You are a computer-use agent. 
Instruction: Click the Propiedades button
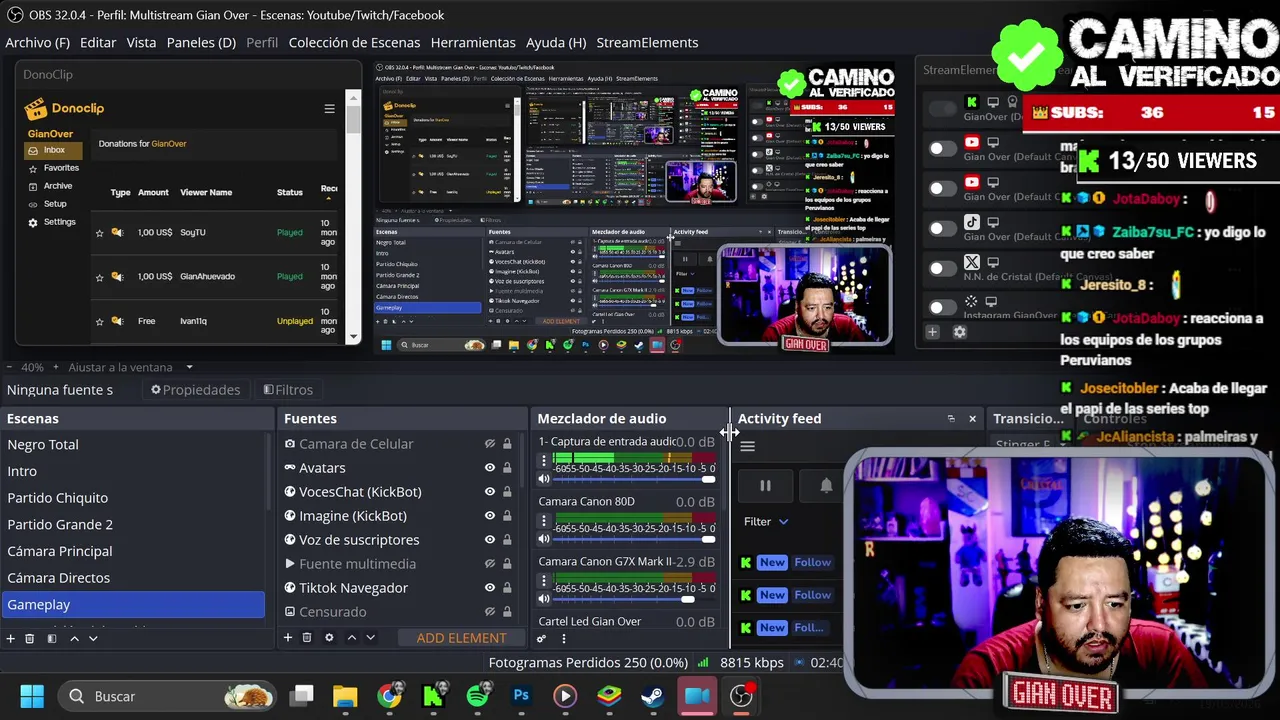click(x=195, y=390)
